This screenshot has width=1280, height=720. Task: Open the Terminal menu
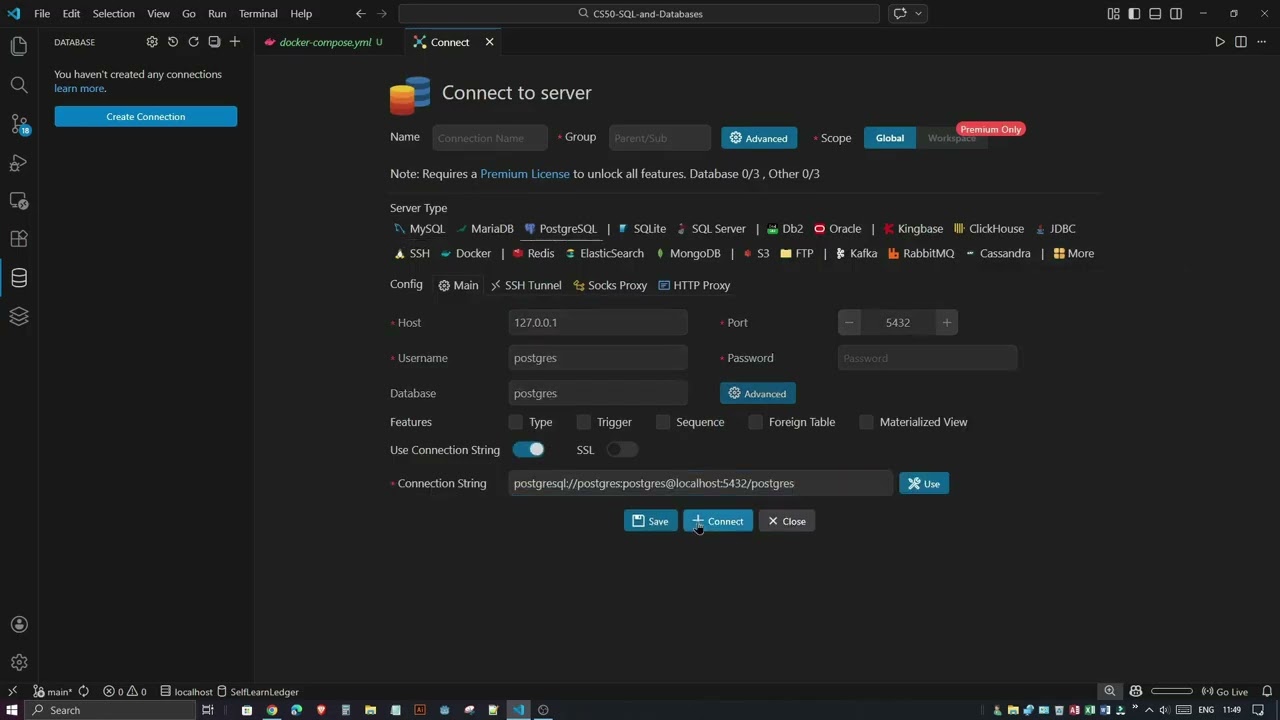pos(258,14)
